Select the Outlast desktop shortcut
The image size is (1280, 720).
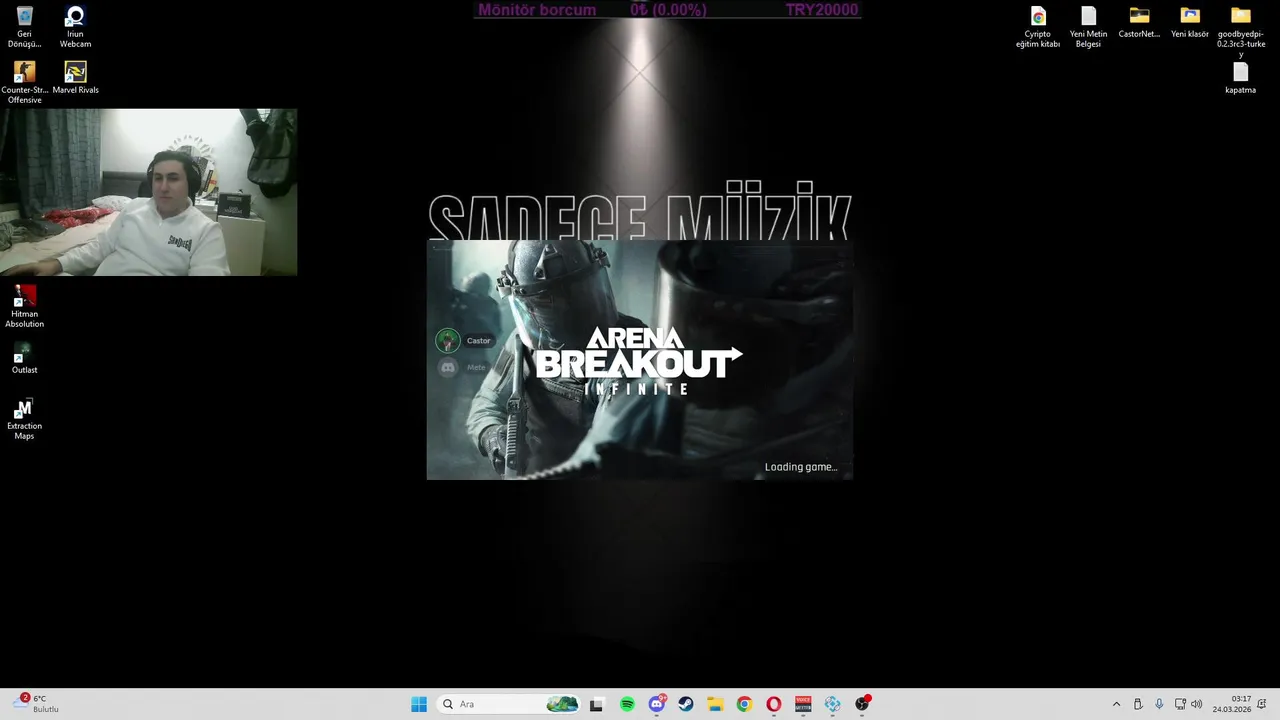click(24, 358)
